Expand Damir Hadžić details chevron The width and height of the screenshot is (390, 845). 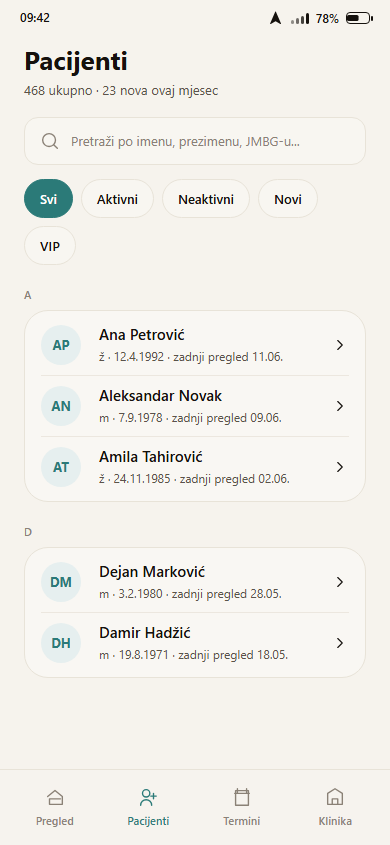tap(339, 643)
